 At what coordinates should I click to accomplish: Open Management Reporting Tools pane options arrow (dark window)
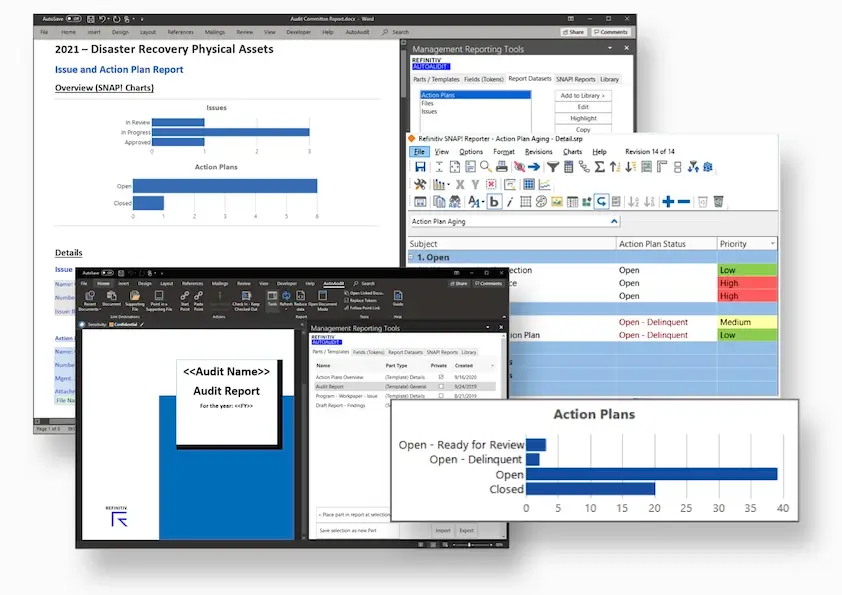point(488,327)
